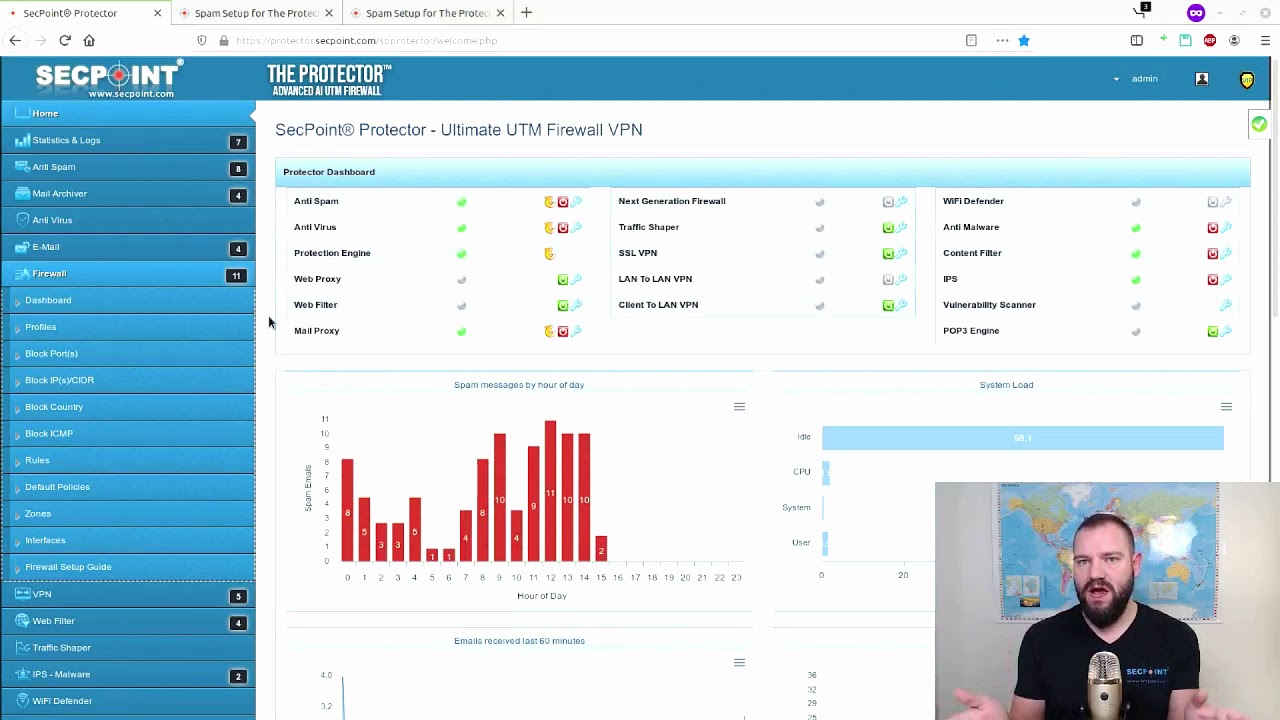Stop Anti Spam with red power icon
Viewport: 1280px width, 720px height.
563,202
